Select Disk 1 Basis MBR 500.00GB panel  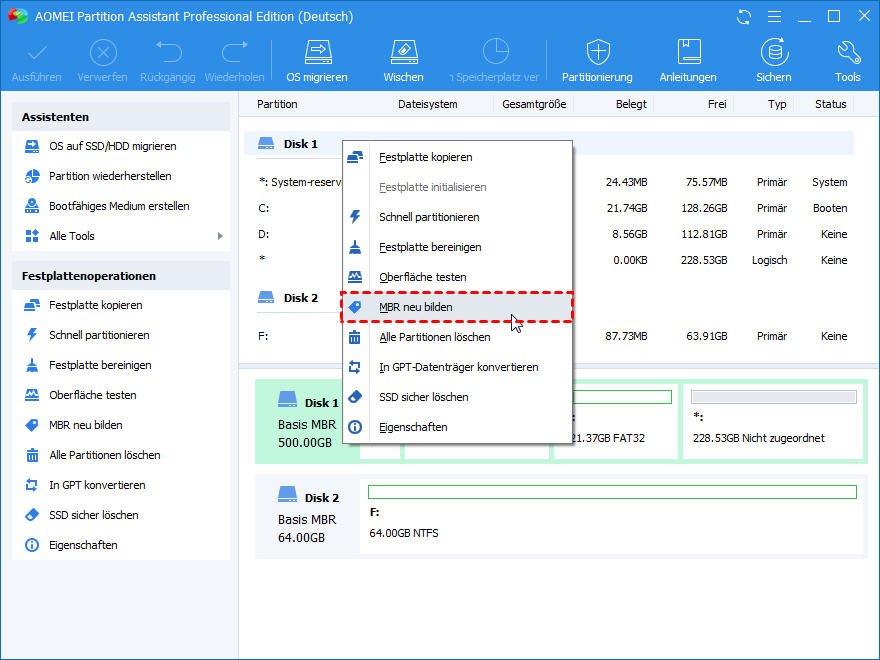(308, 422)
